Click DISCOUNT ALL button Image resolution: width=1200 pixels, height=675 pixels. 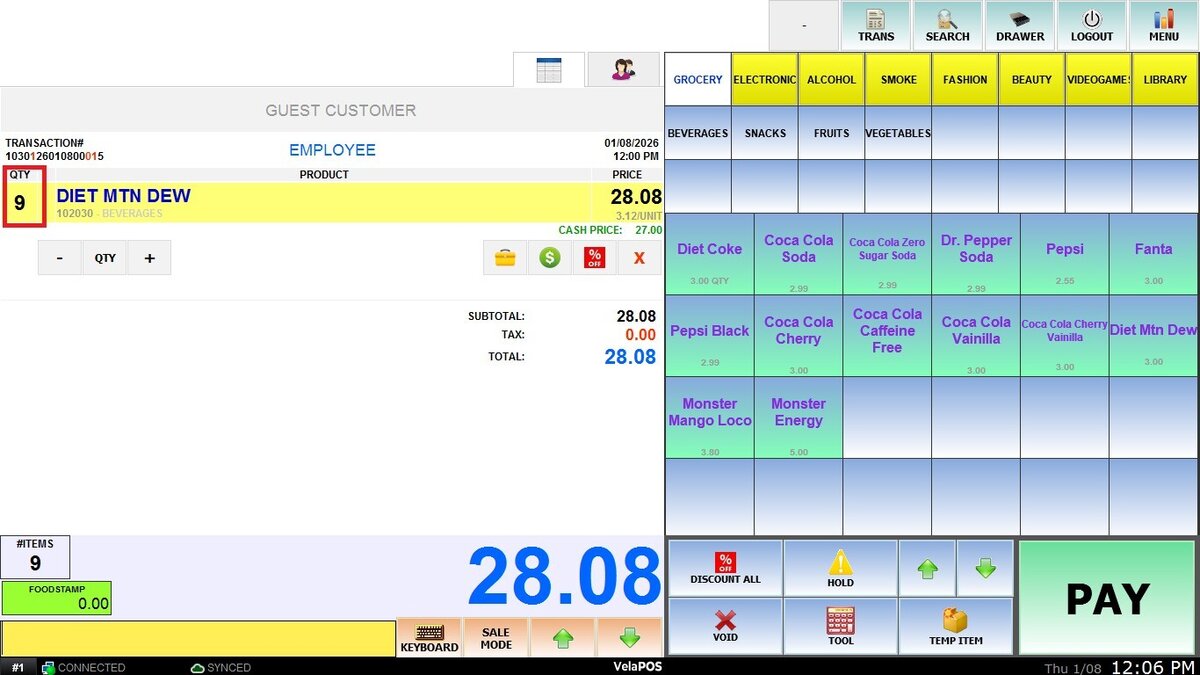(725, 568)
